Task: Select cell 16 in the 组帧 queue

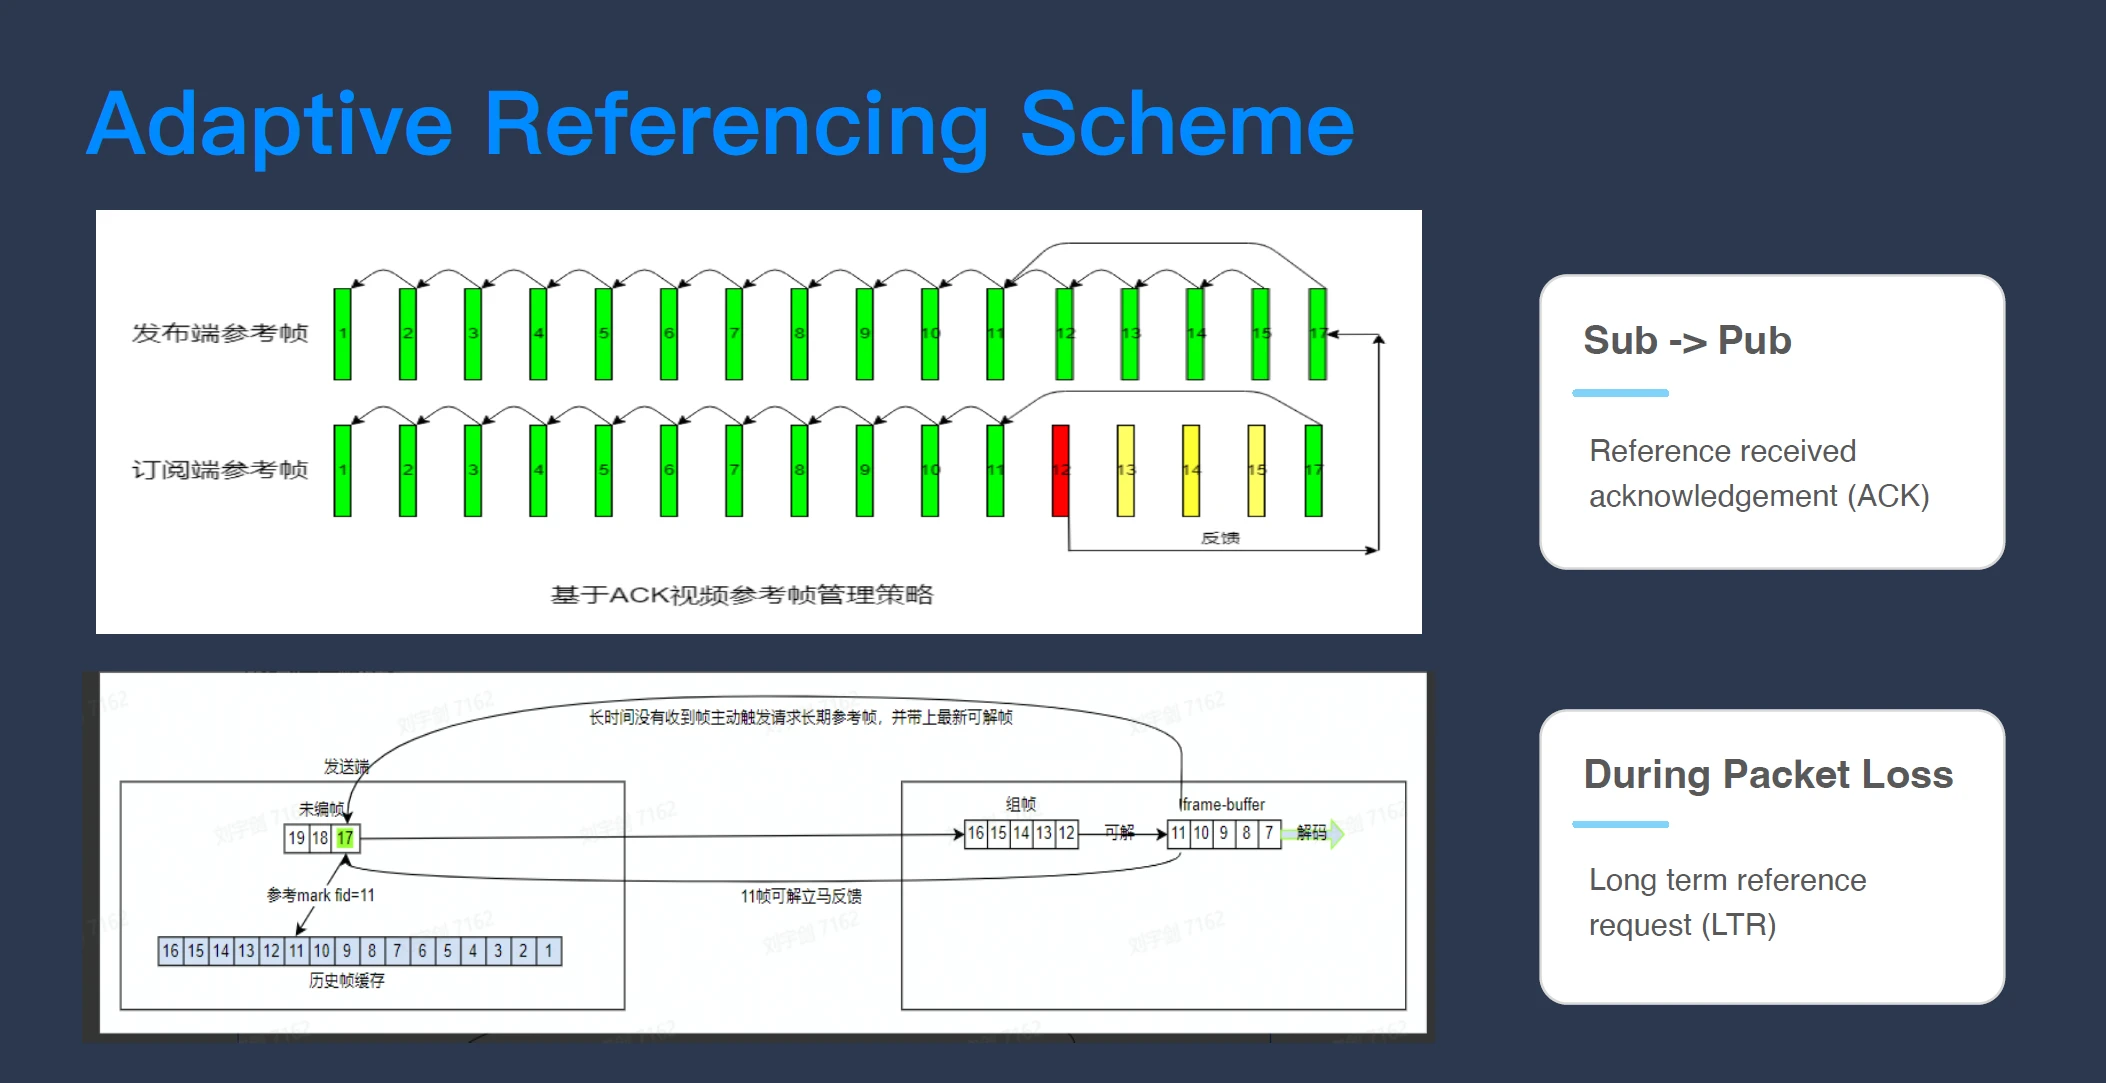Action: point(976,833)
